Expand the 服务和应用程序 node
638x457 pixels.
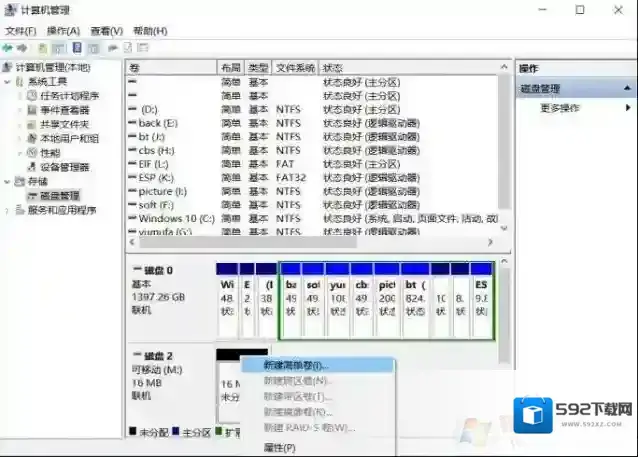(x=8, y=211)
